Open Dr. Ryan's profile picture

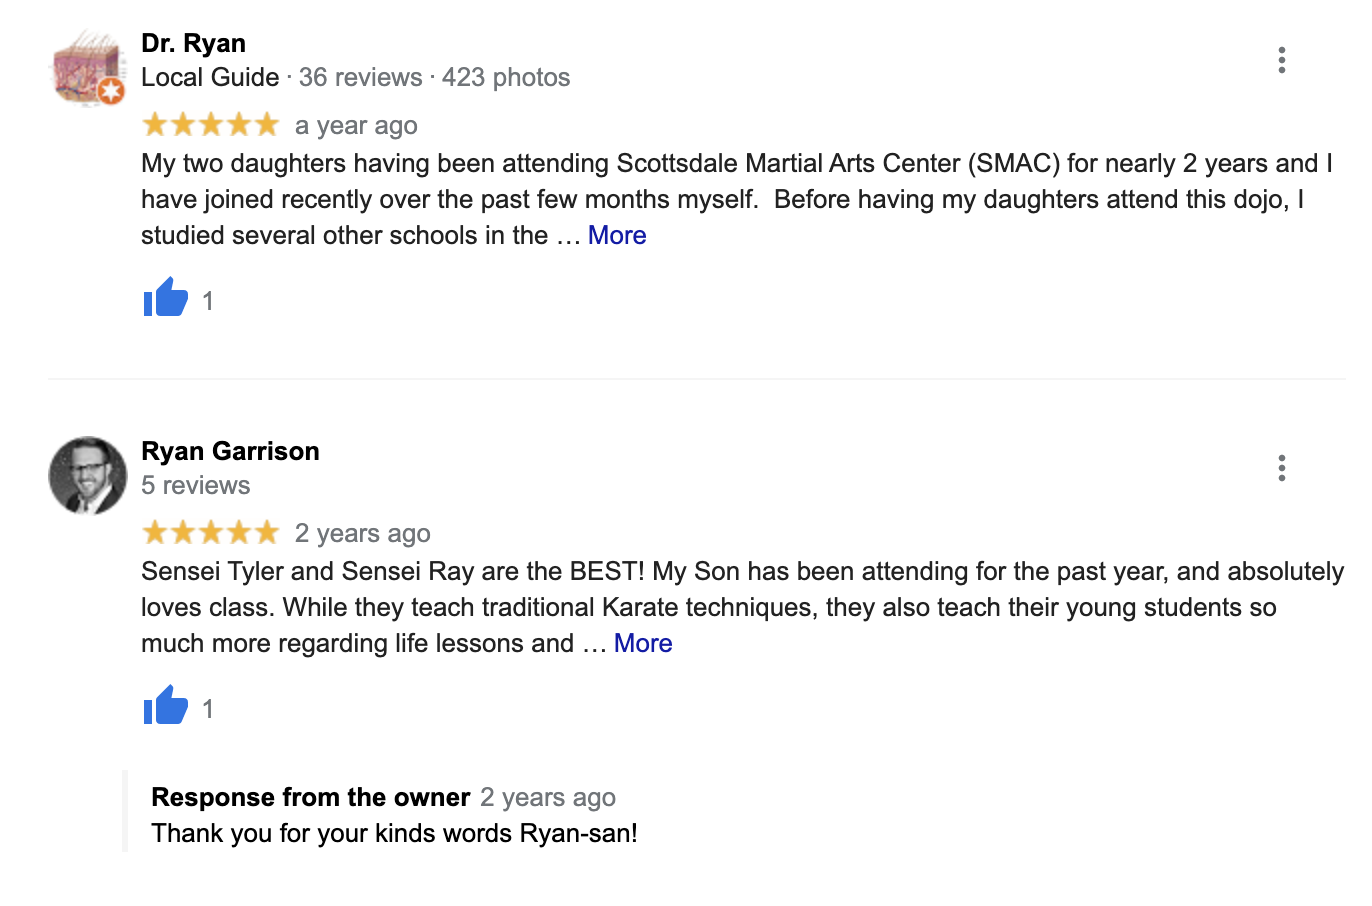point(86,66)
